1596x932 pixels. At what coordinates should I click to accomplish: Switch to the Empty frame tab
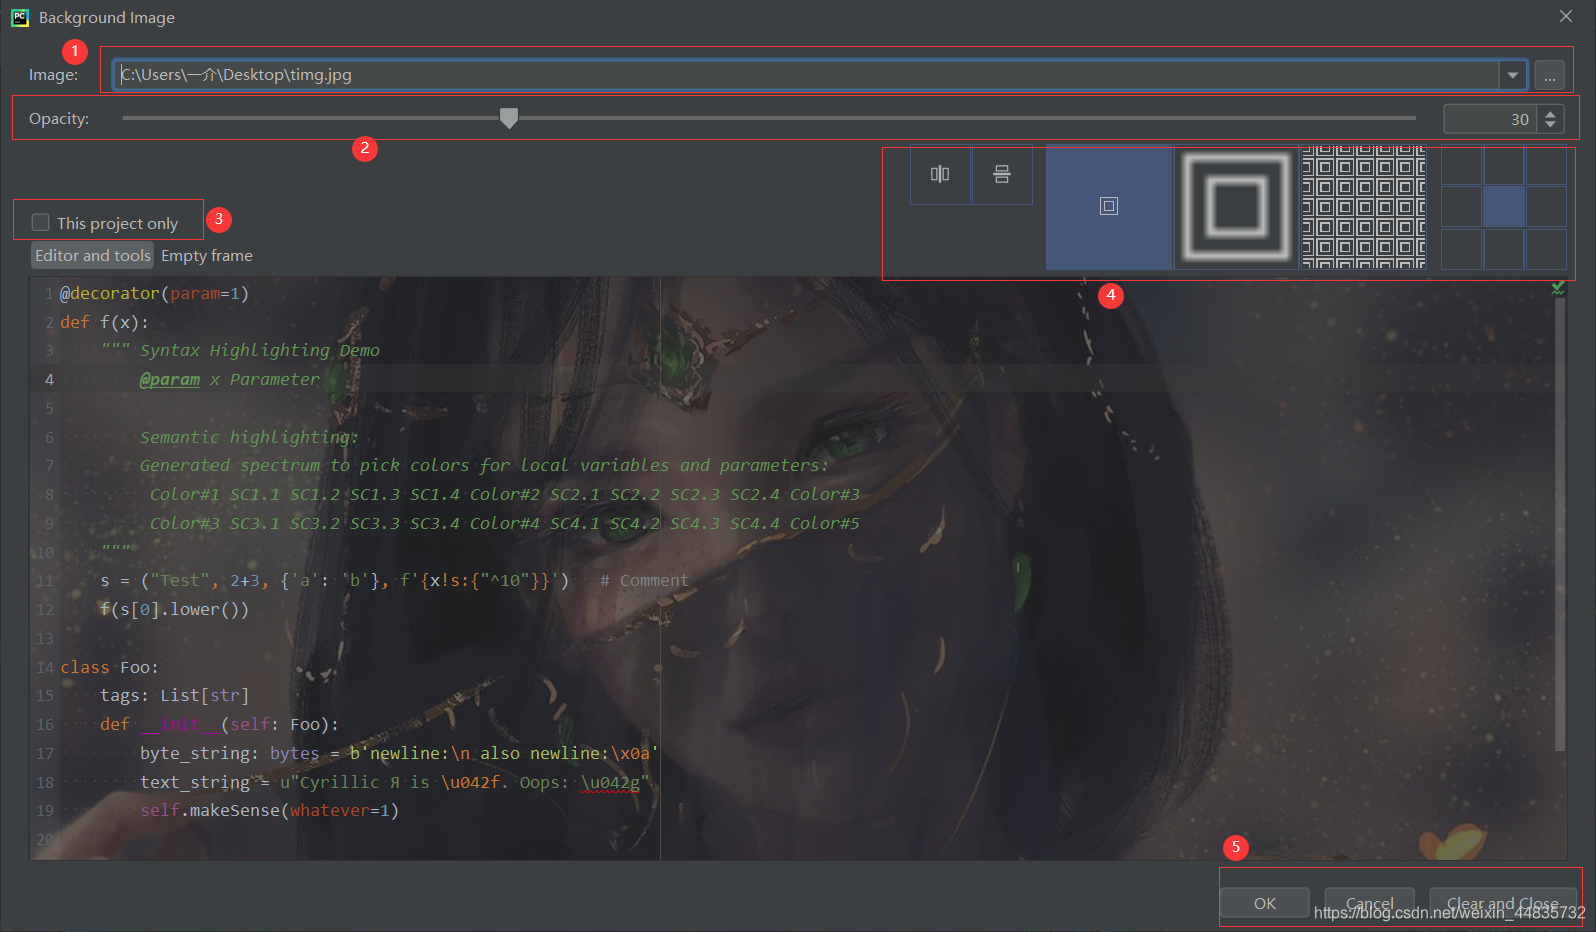click(207, 255)
